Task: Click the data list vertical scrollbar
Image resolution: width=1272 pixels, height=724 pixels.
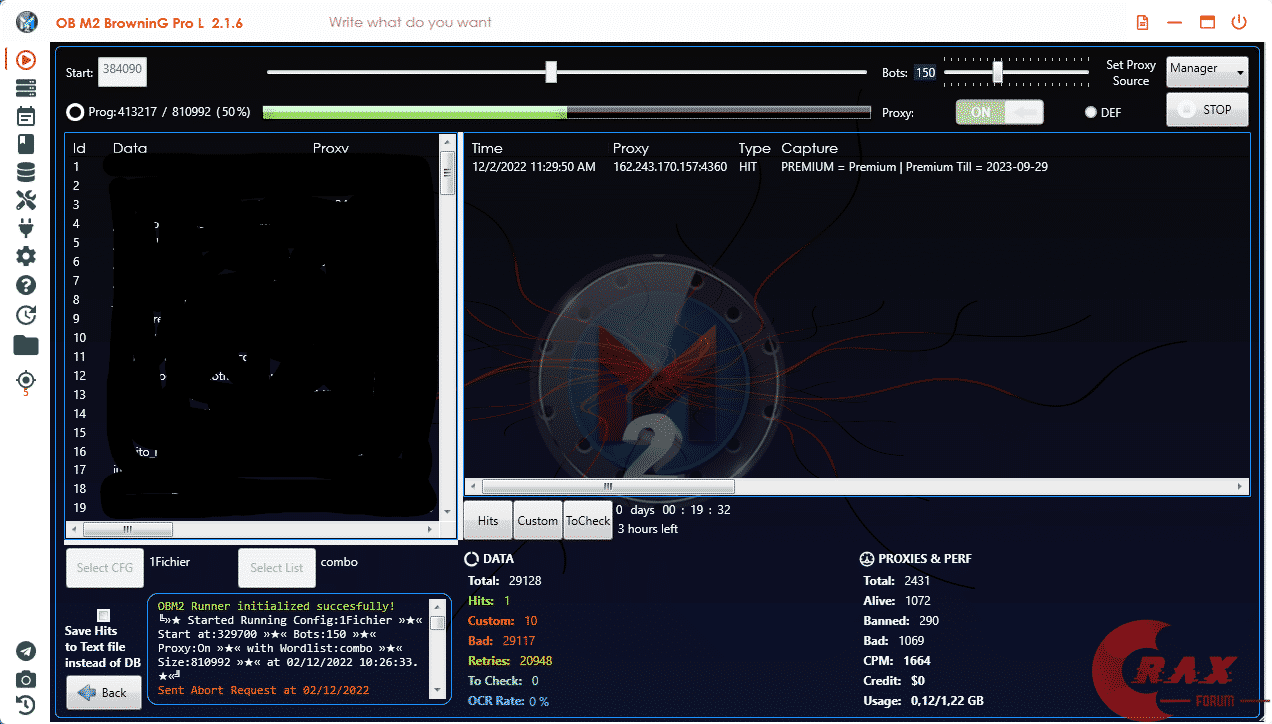Action: coord(448,326)
